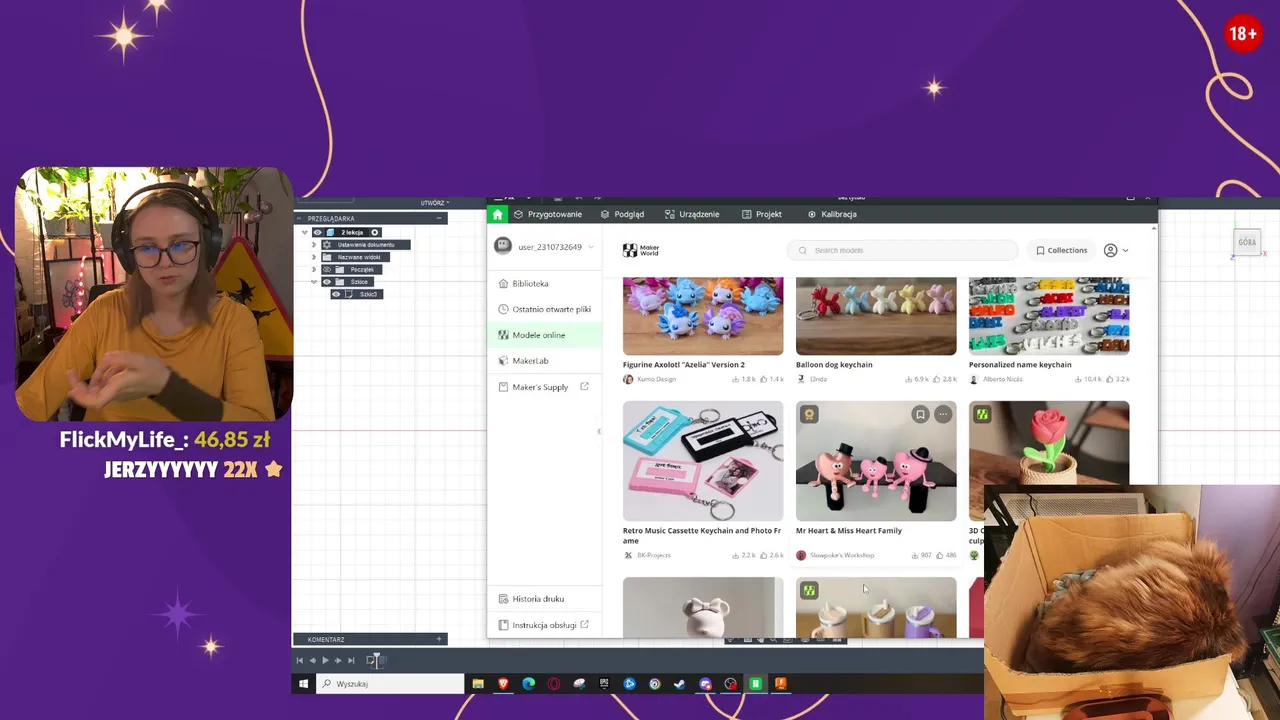Open the profile avatar menu
Screen dimensions: 1280x720
pos(1115,250)
